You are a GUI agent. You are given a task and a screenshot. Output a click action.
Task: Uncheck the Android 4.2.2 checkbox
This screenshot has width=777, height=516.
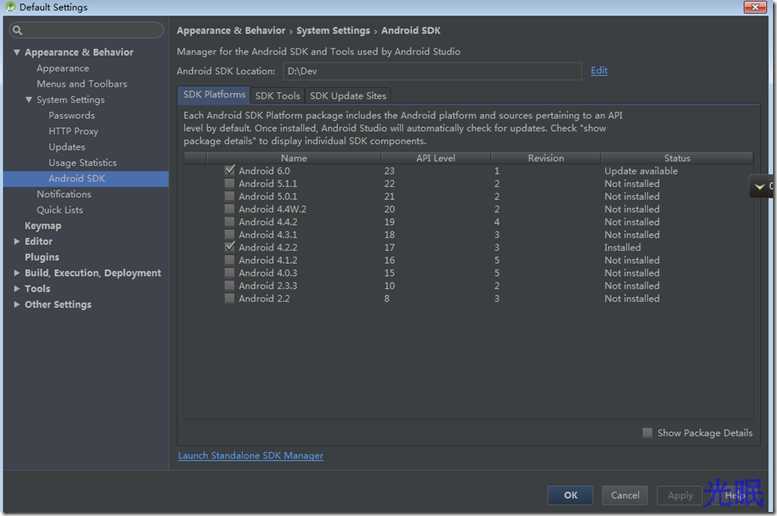pyautogui.click(x=229, y=247)
